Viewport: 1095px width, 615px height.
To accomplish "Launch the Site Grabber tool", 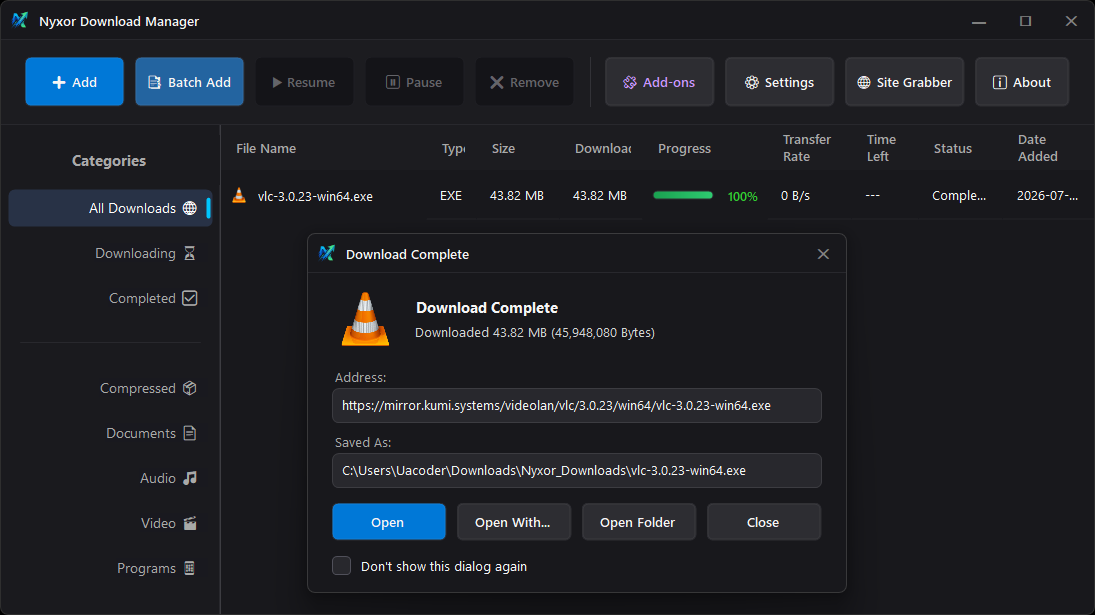I will tap(904, 82).
